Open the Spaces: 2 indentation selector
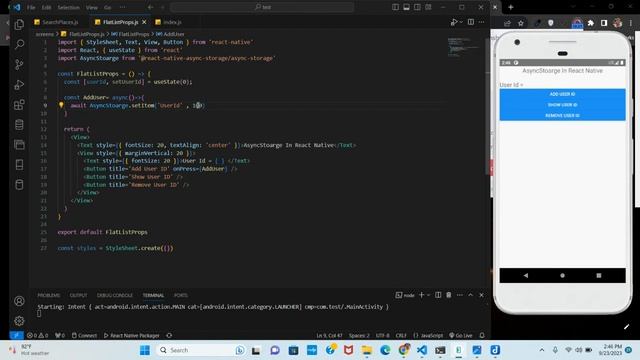 [x=359, y=336]
